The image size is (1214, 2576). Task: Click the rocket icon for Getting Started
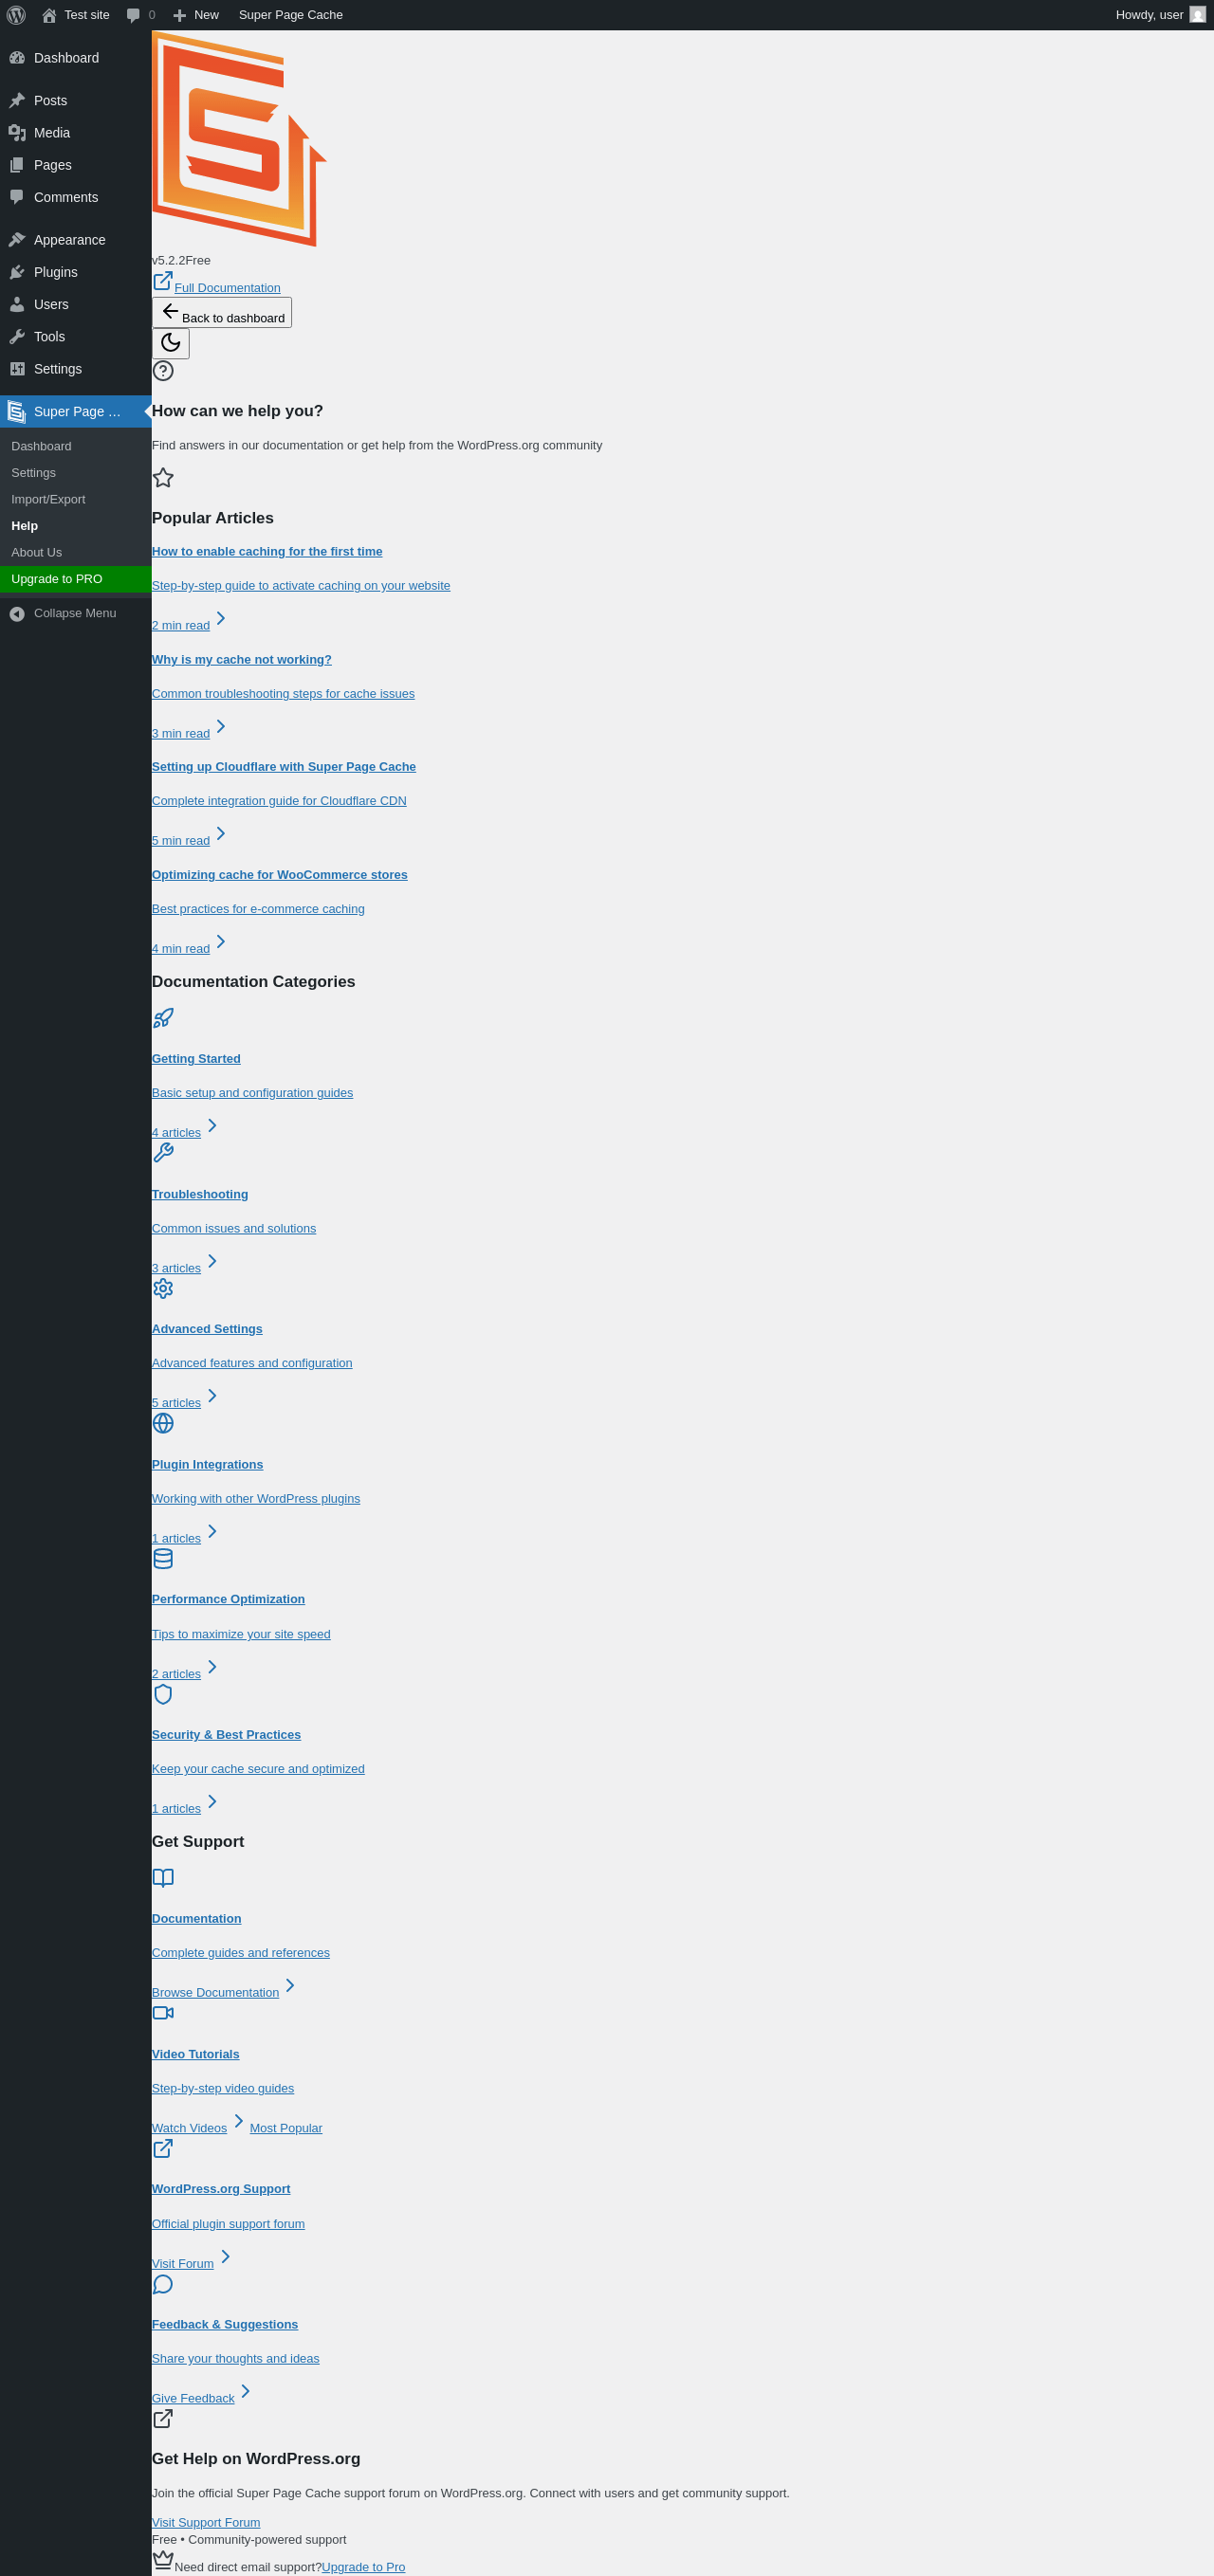point(163,1018)
